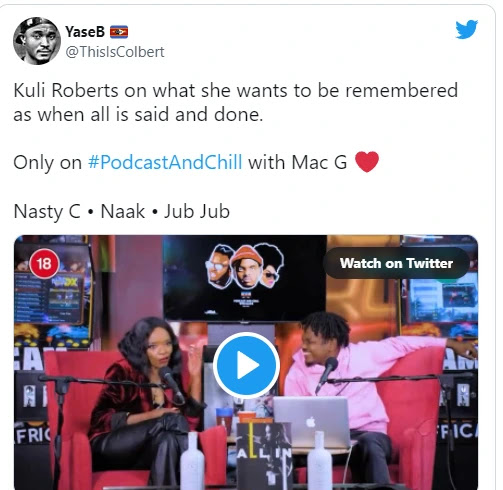Open the YaseB display name link

click(x=85, y=32)
